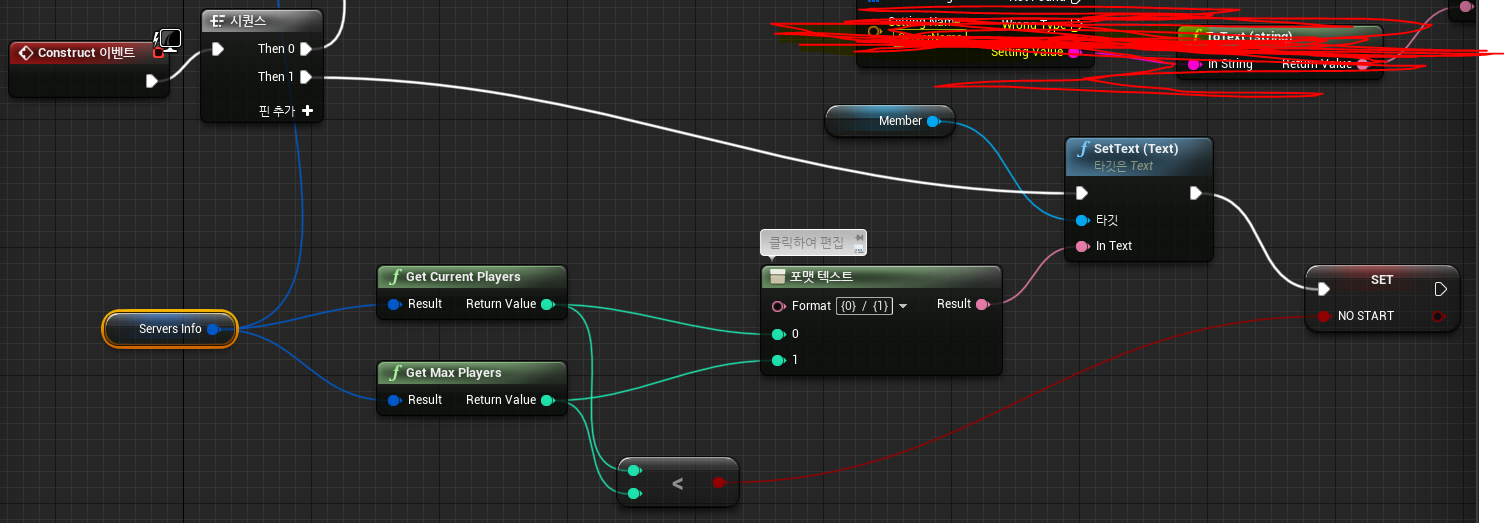1504x523 pixels.
Task: Click Result input pin of Get Max Players
Action: (394, 400)
